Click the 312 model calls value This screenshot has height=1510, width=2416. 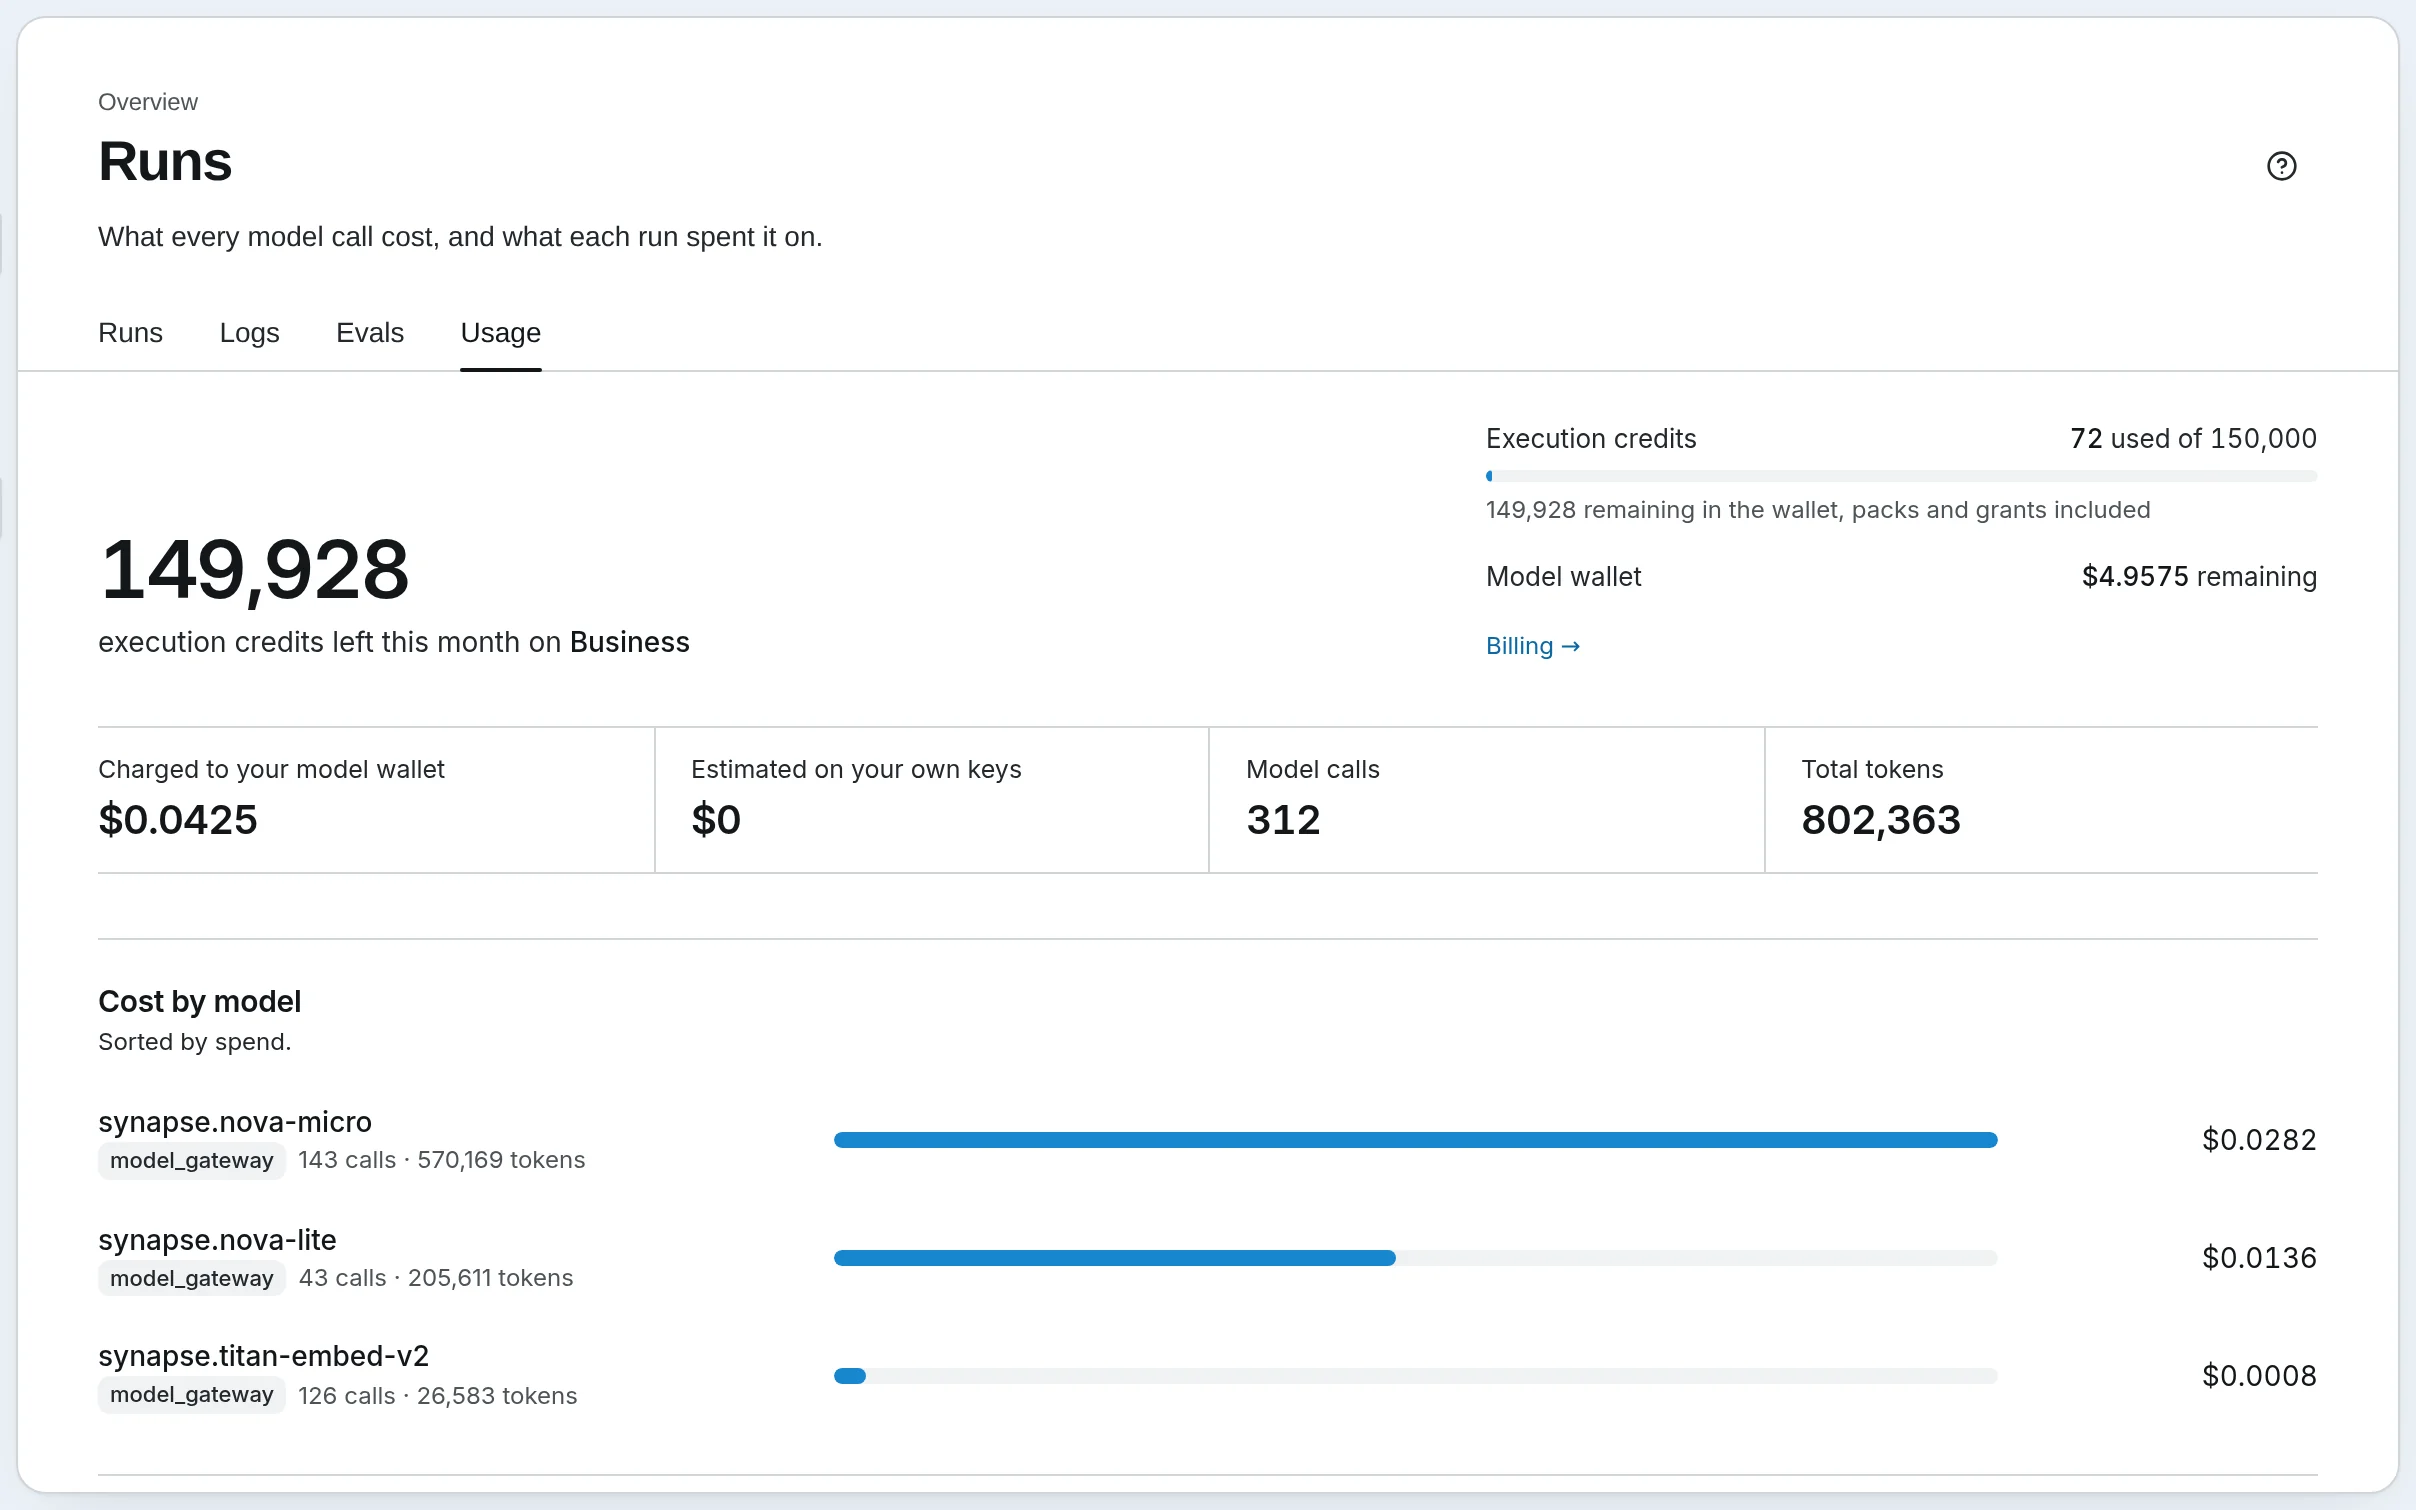pos(1283,820)
